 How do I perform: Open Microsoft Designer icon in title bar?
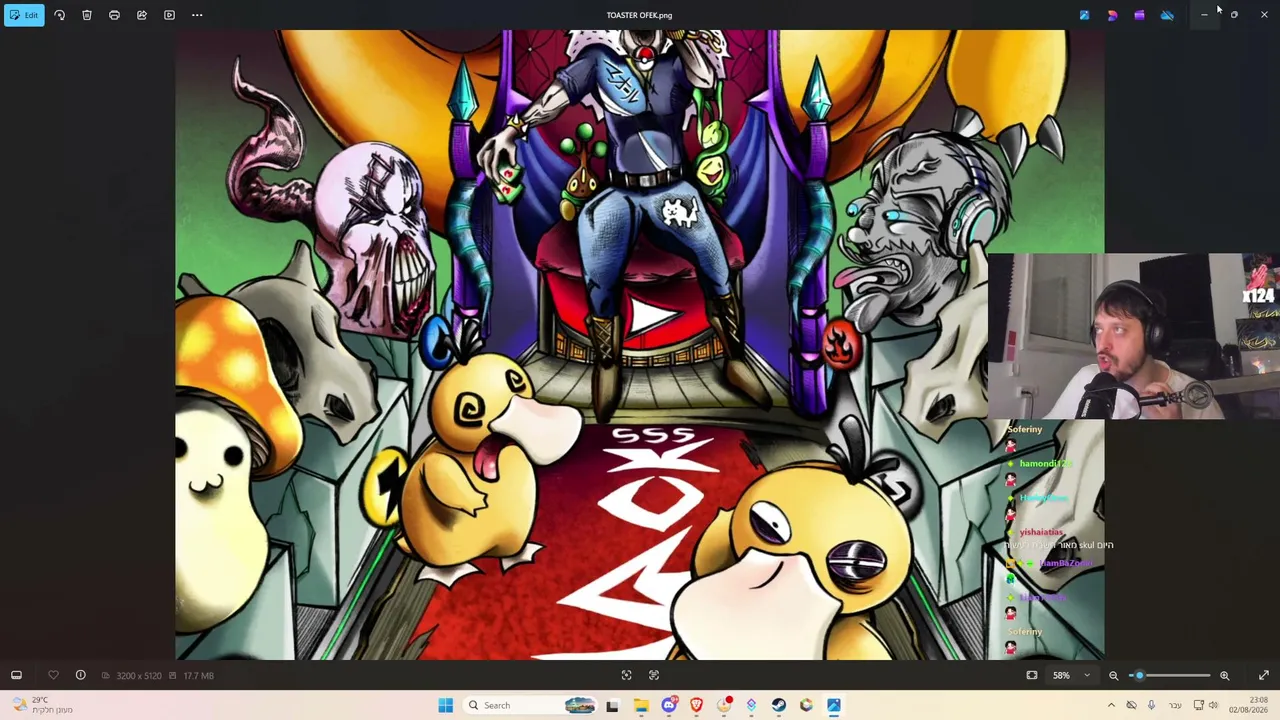coord(1112,15)
